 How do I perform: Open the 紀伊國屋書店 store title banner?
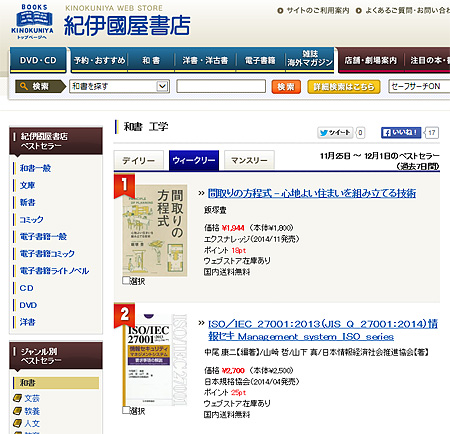click(x=127, y=26)
